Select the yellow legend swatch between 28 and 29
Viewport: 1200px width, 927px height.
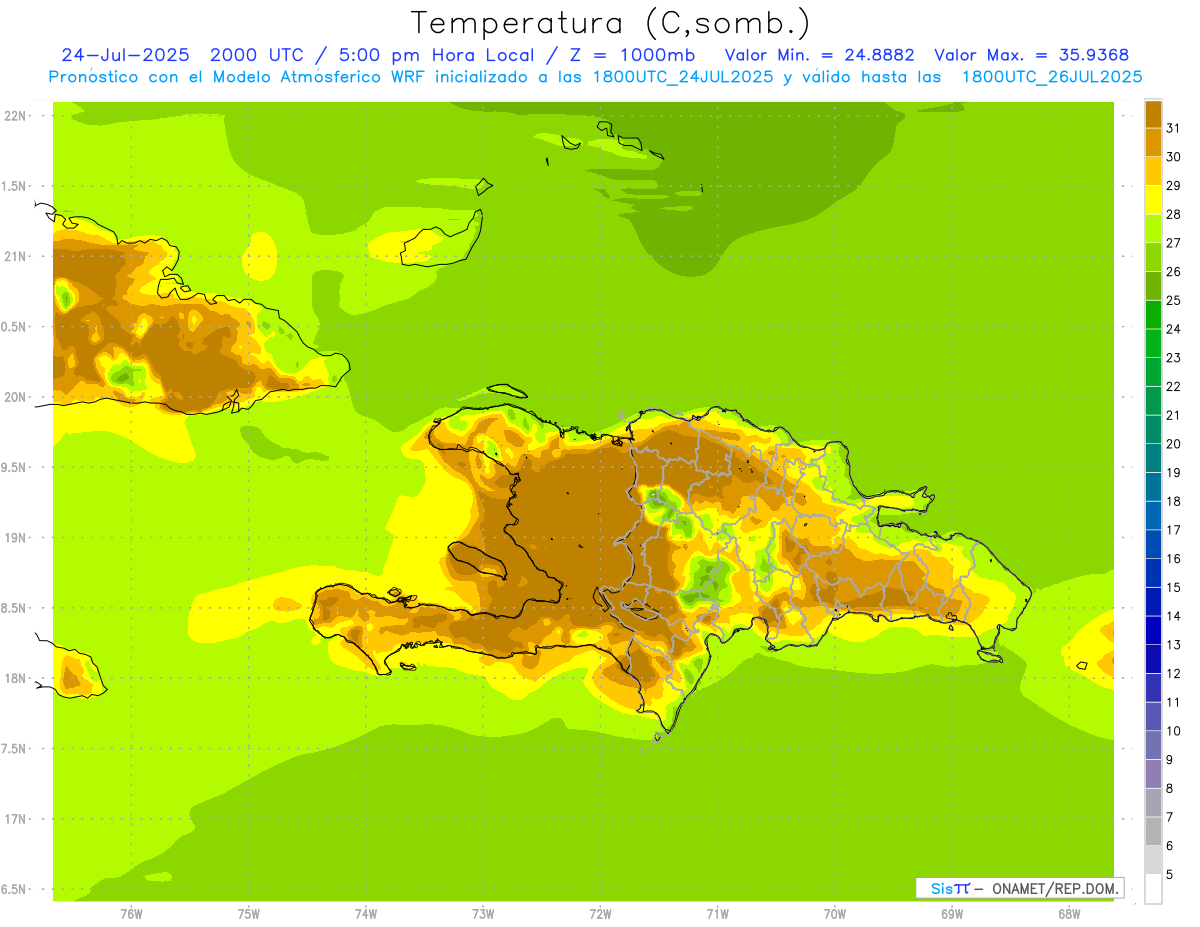(1153, 200)
